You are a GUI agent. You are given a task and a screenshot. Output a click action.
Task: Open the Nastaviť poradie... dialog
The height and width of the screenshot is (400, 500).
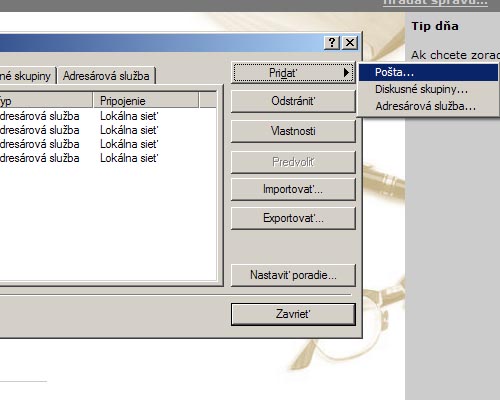tap(293, 275)
